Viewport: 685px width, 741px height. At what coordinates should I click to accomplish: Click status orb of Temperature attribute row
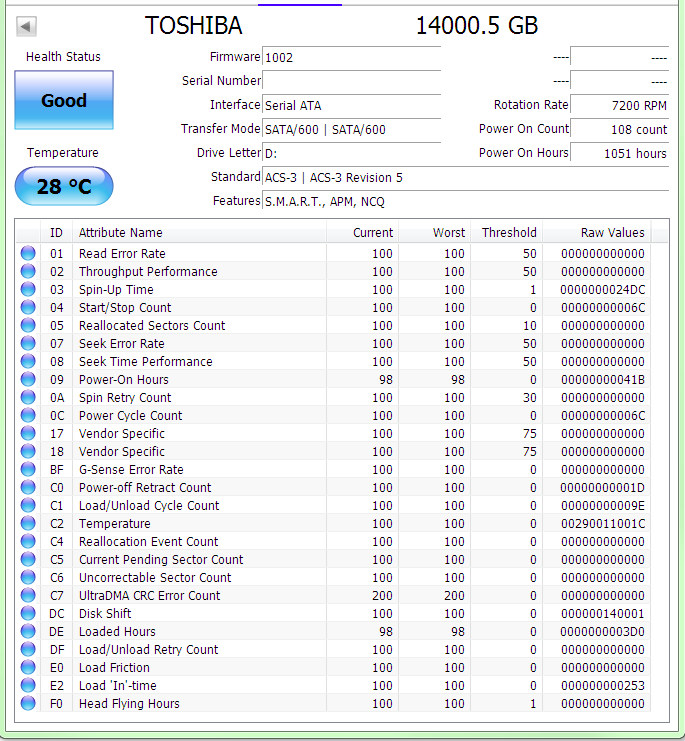pyautogui.click(x=28, y=523)
